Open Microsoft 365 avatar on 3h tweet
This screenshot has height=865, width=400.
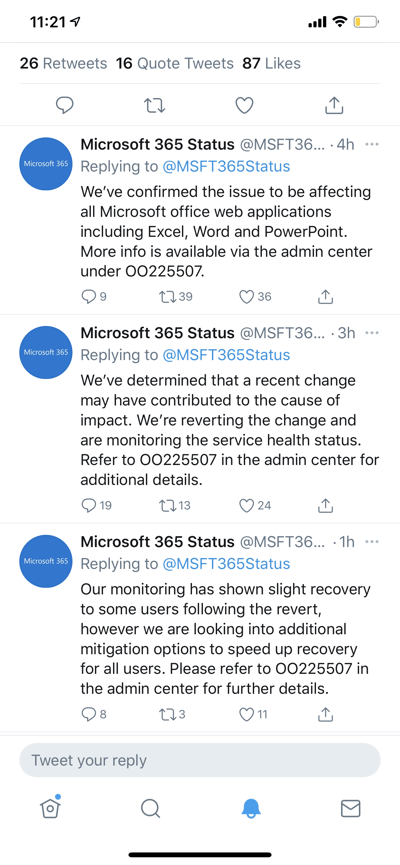point(46,353)
